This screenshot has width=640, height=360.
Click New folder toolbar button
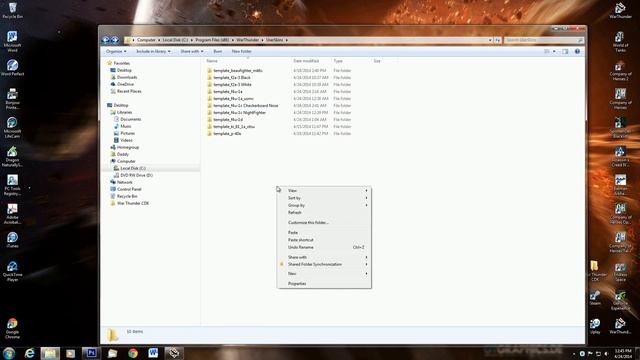pos(242,51)
